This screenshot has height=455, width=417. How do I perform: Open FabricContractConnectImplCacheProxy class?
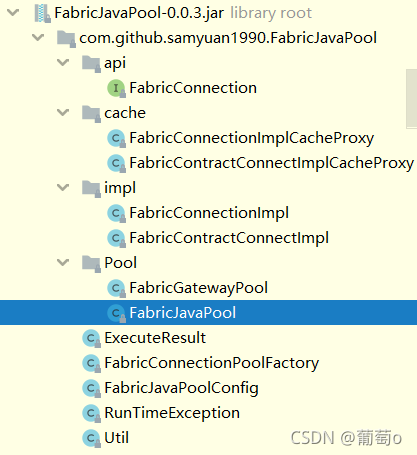pyautogui.click(x=272, y=164)
